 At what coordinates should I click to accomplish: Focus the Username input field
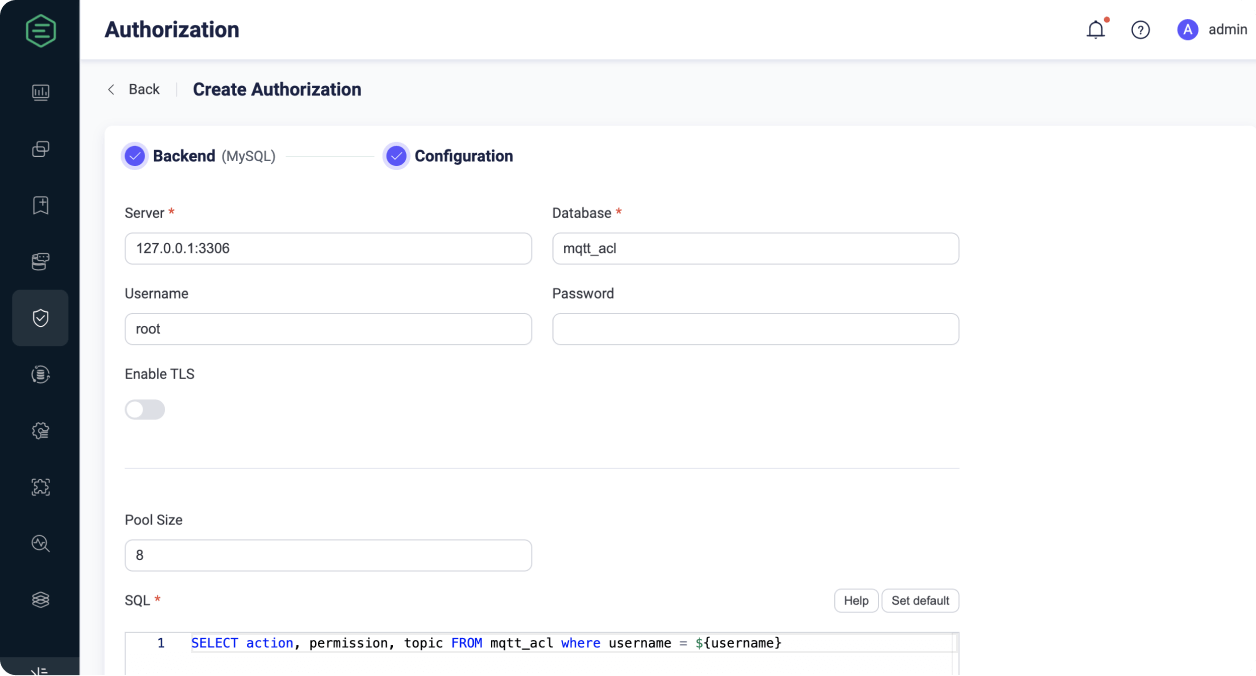tap(328, 329)
